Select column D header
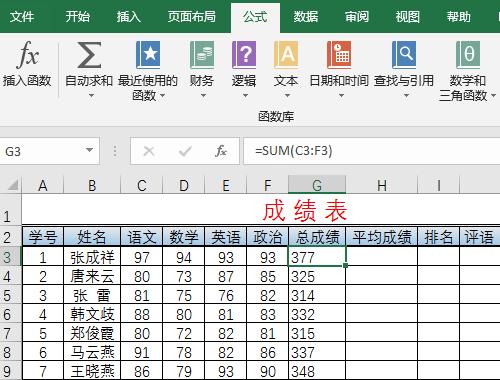The width and height of the screenshot is (500, 380). tap(184, 185)
